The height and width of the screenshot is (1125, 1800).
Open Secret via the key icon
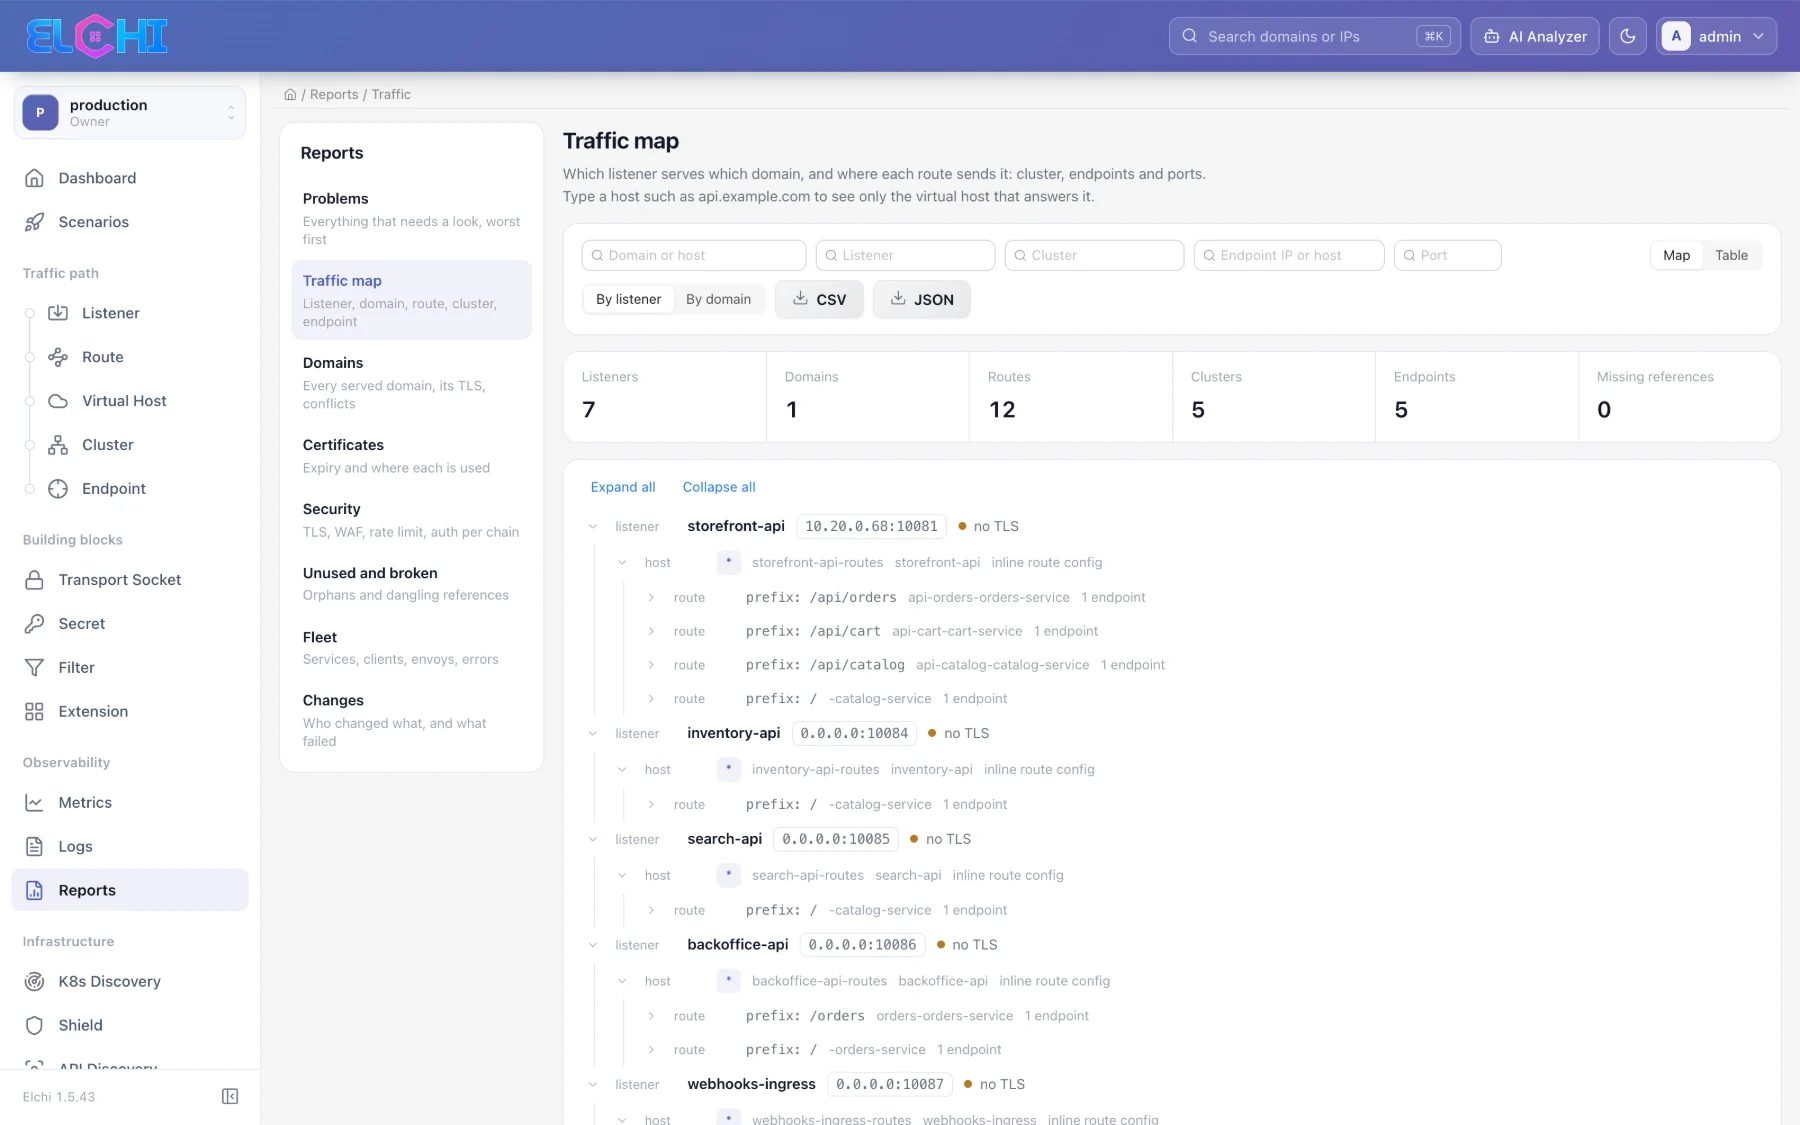tap(34, 624)
